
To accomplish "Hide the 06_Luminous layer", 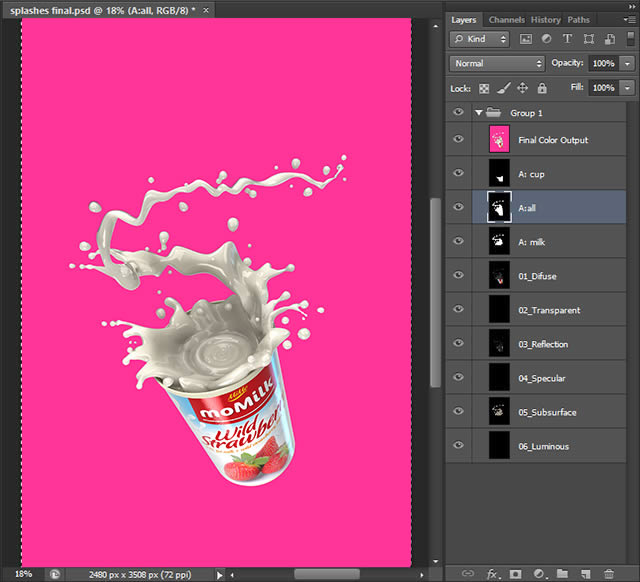I will click(458, 445).
